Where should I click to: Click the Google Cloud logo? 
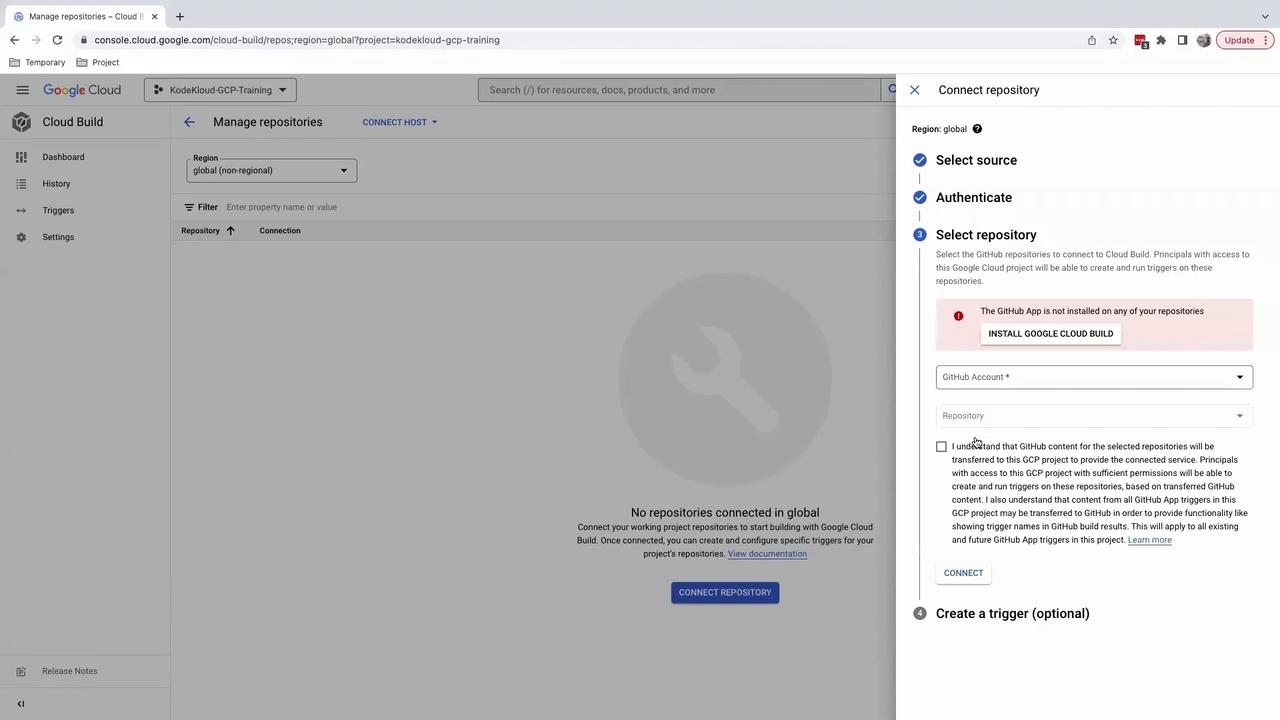click(x=82, y=90)
